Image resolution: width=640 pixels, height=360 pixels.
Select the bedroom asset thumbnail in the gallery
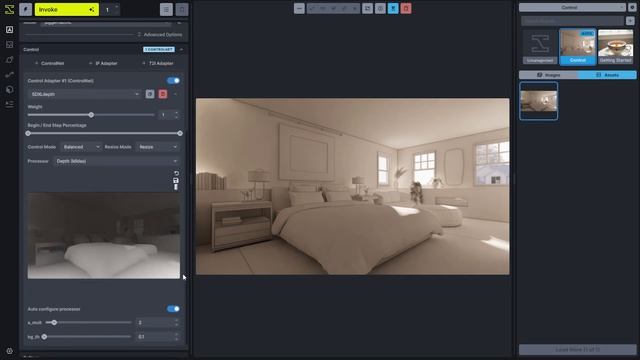[x=539, y=101]
